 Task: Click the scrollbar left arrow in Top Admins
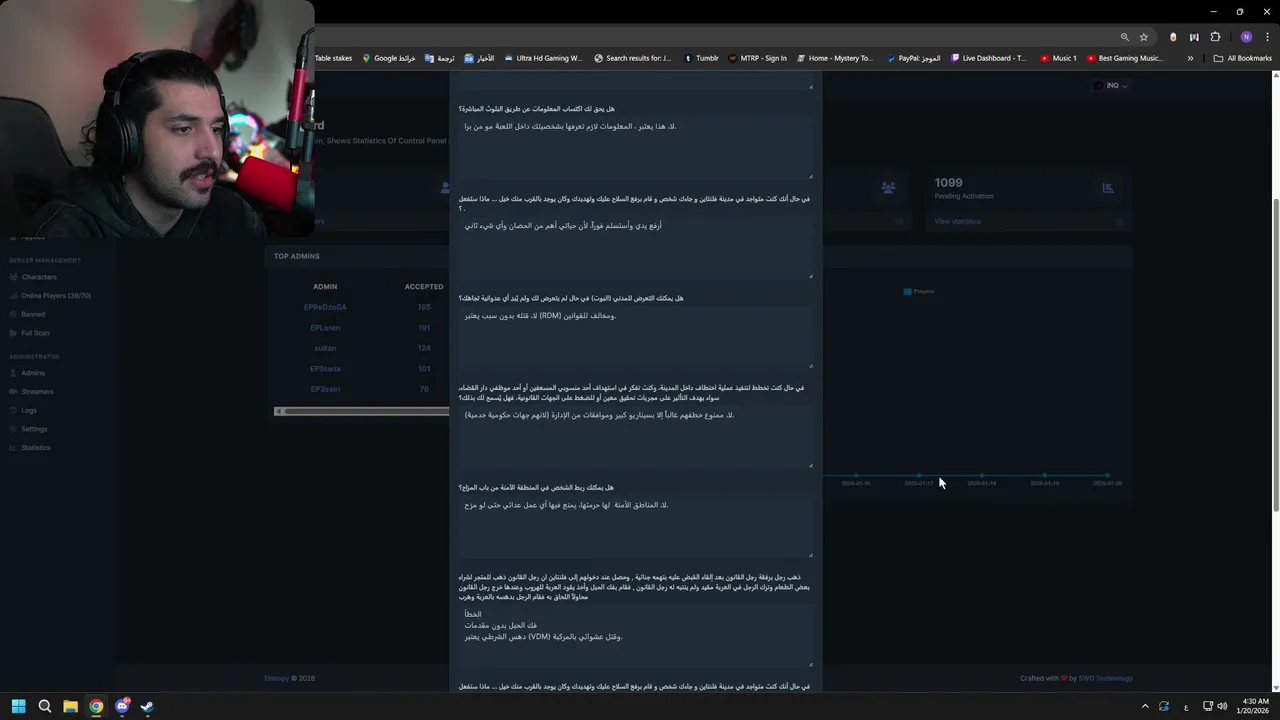279,411
